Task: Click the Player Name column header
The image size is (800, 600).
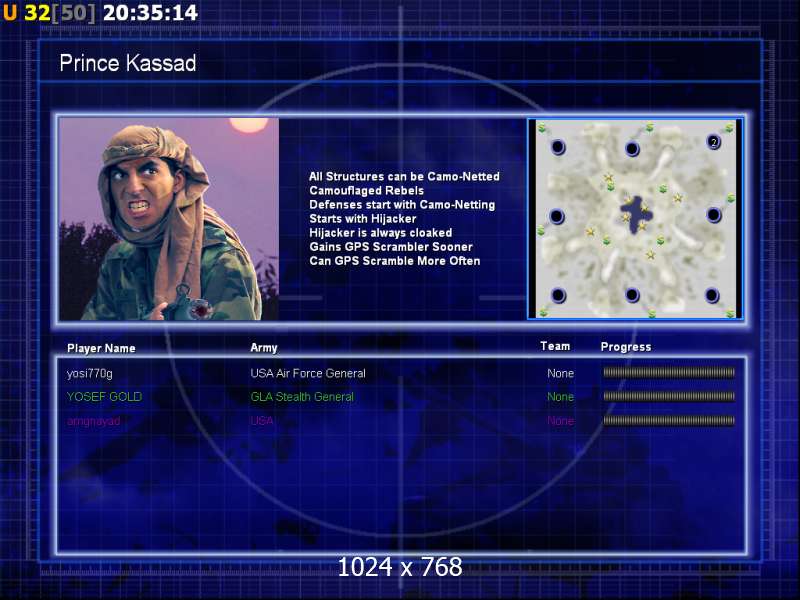Action: 101,348
